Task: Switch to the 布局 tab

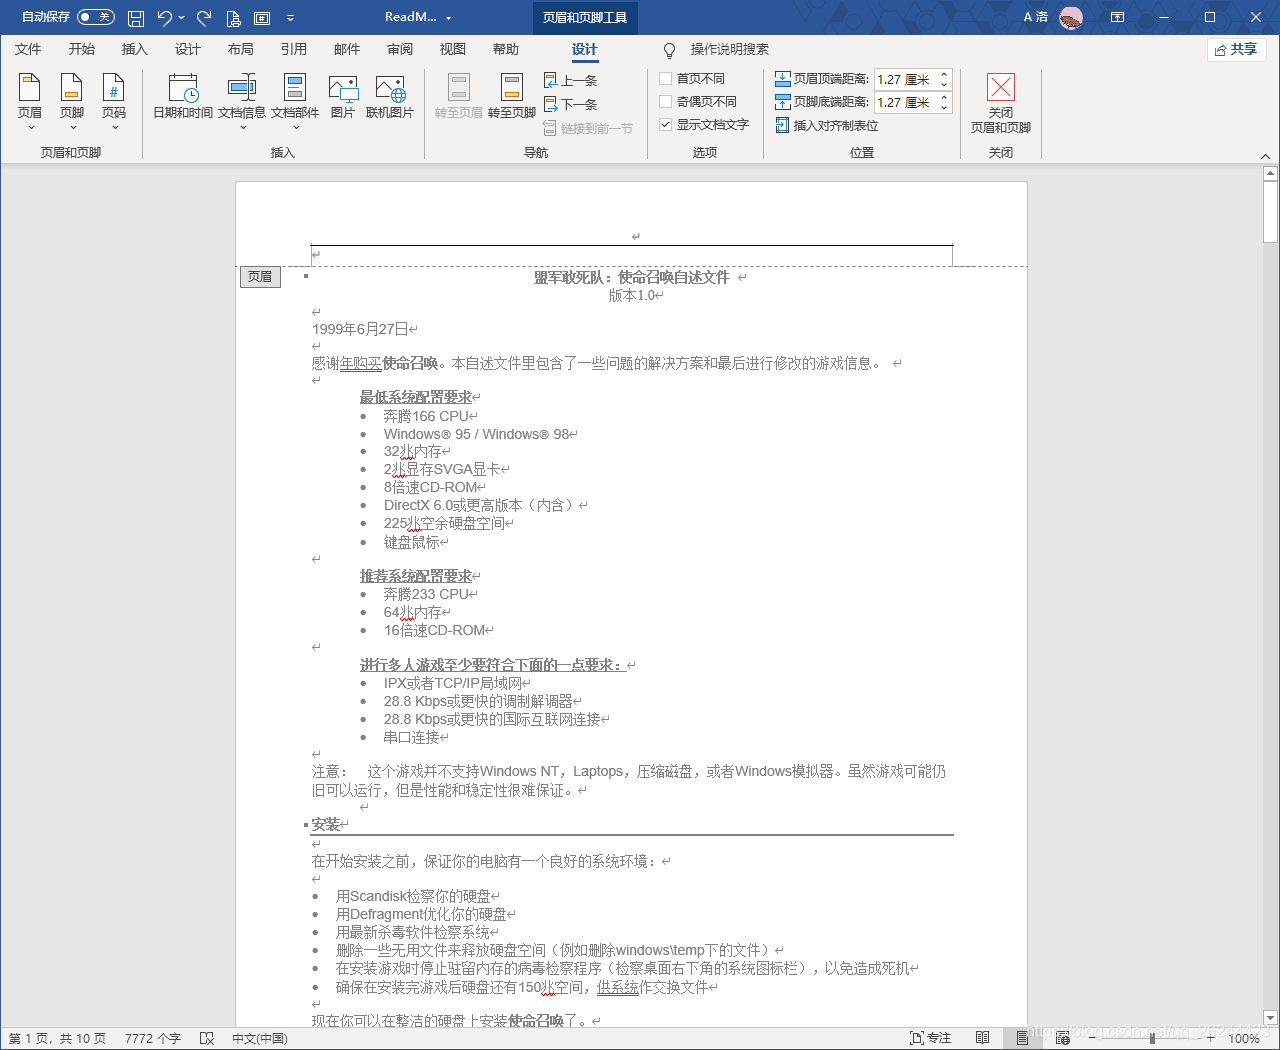Action: coord(241,49)
